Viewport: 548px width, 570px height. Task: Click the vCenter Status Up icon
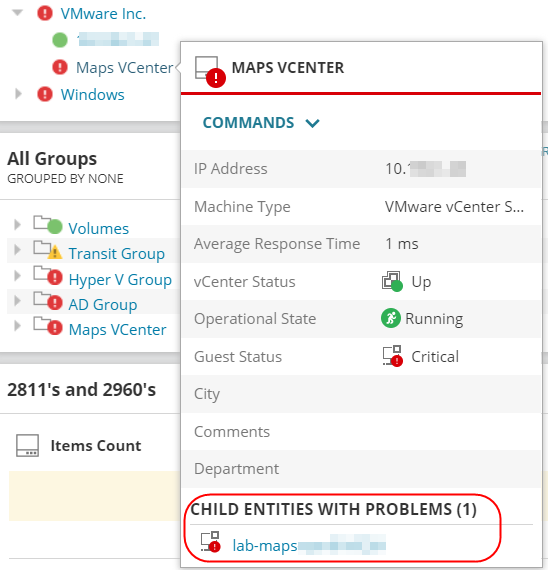click(392, 281)
